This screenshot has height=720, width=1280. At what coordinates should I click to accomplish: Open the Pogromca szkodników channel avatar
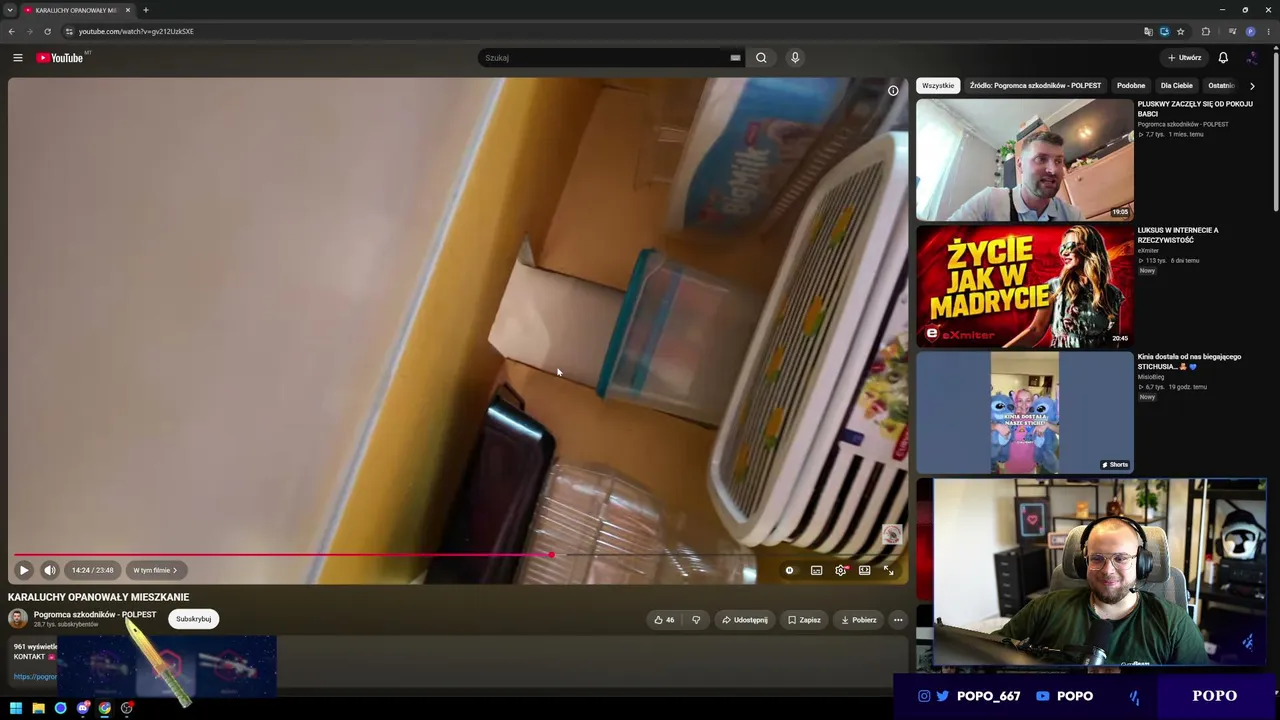point(18,619)
